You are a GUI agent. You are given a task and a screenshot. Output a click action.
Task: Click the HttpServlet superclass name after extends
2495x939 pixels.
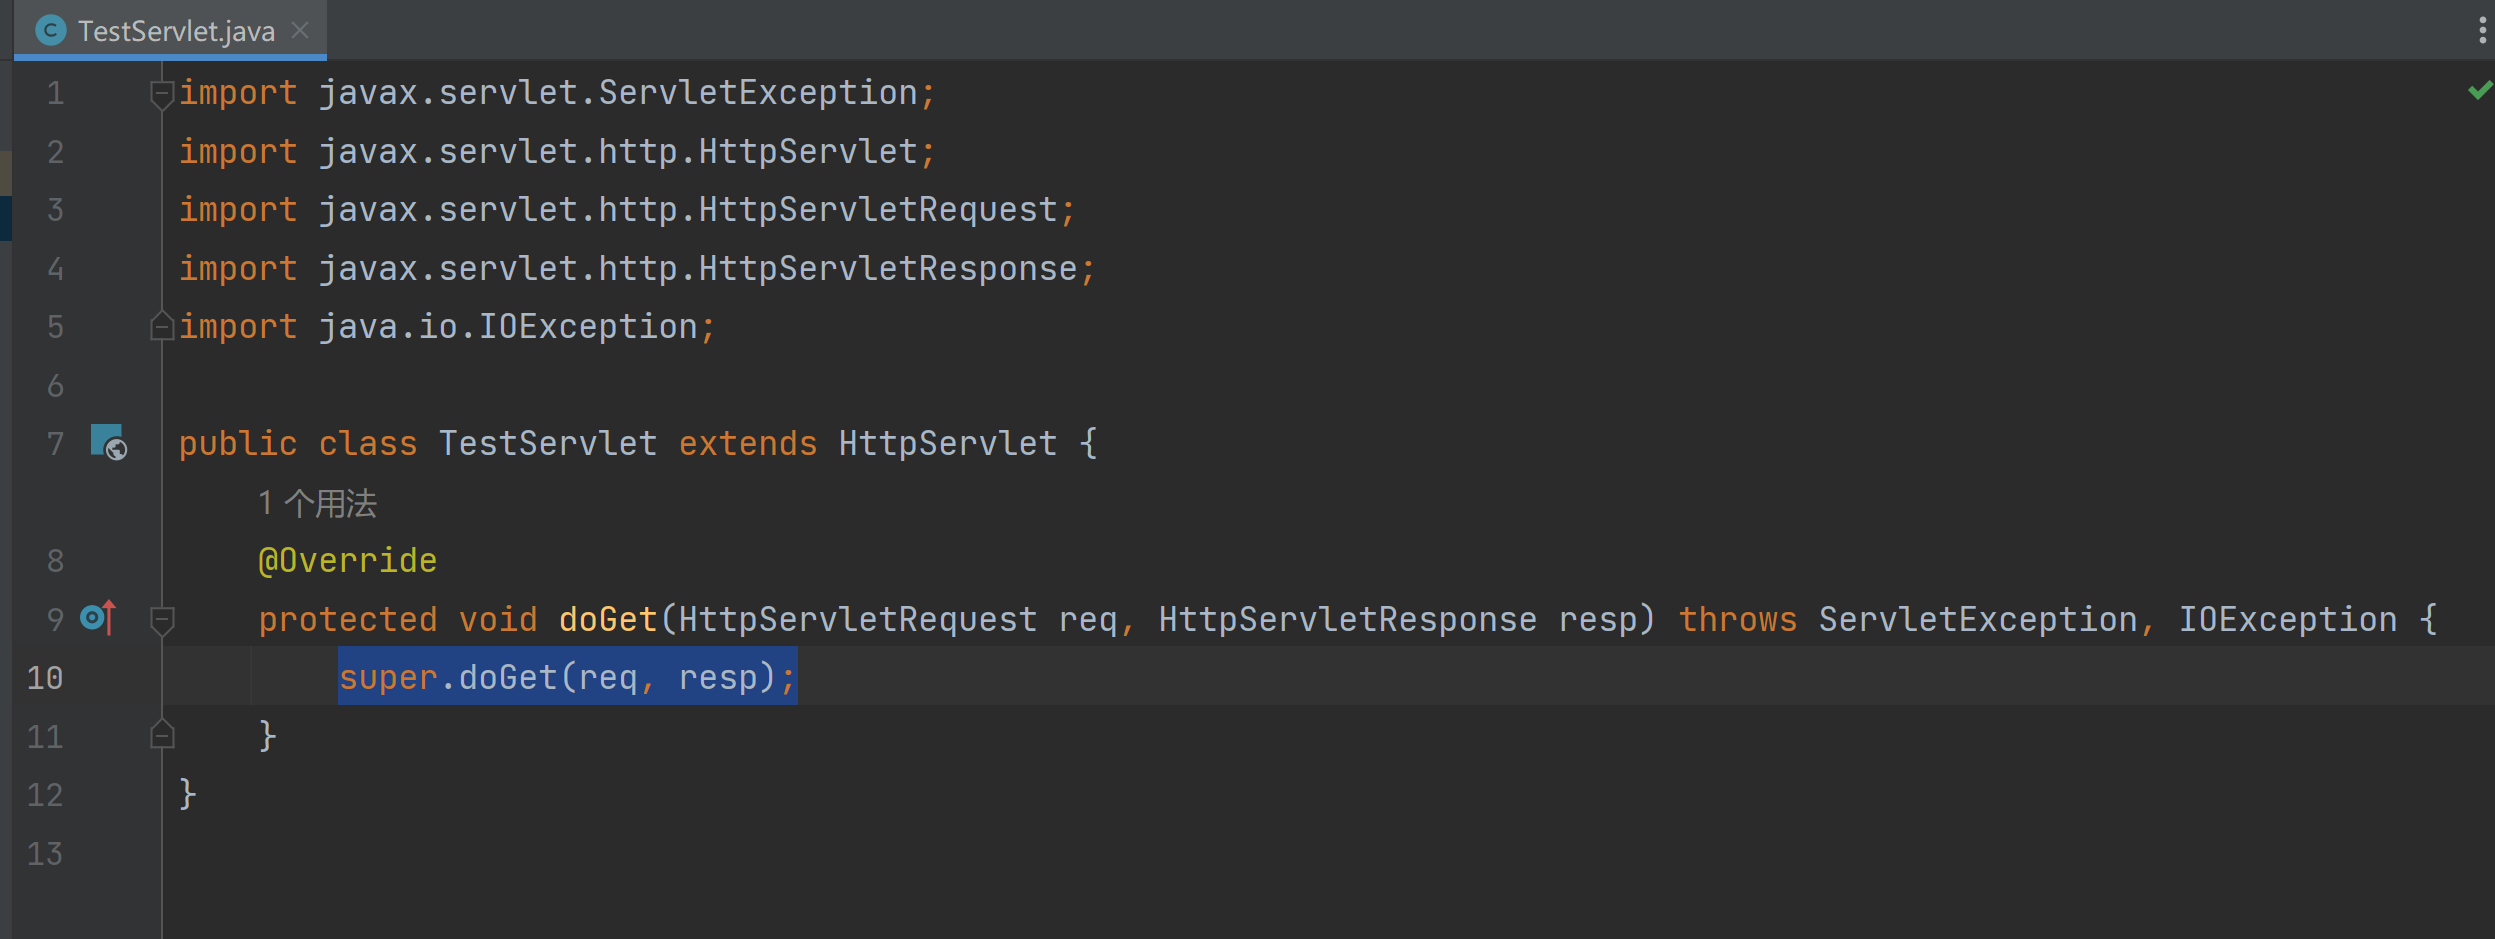(x=947, y=443)
